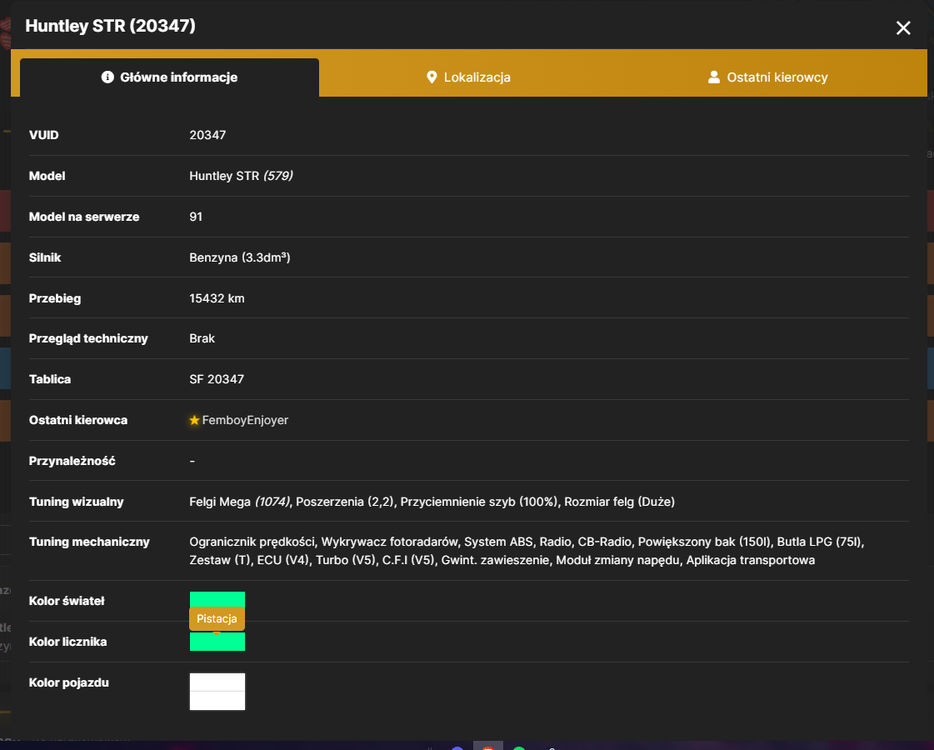This screenshot has width=934, height=750.
Task: Click the Przegląd techniczny value Brak
Action: pyautogui.click(x=202, y=338)
